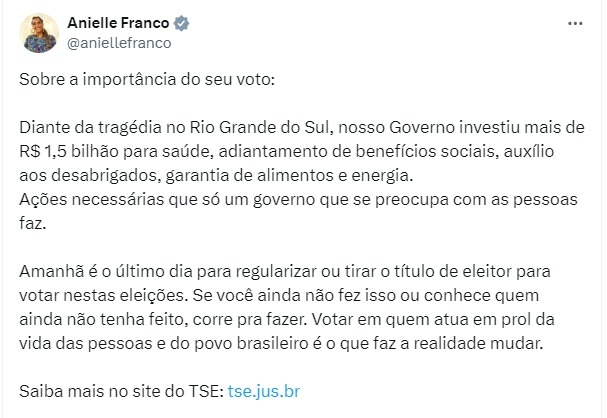Screen dimensions: 607x418
Task: Open the @aniellefranco handle
Action: coord(119,43)
